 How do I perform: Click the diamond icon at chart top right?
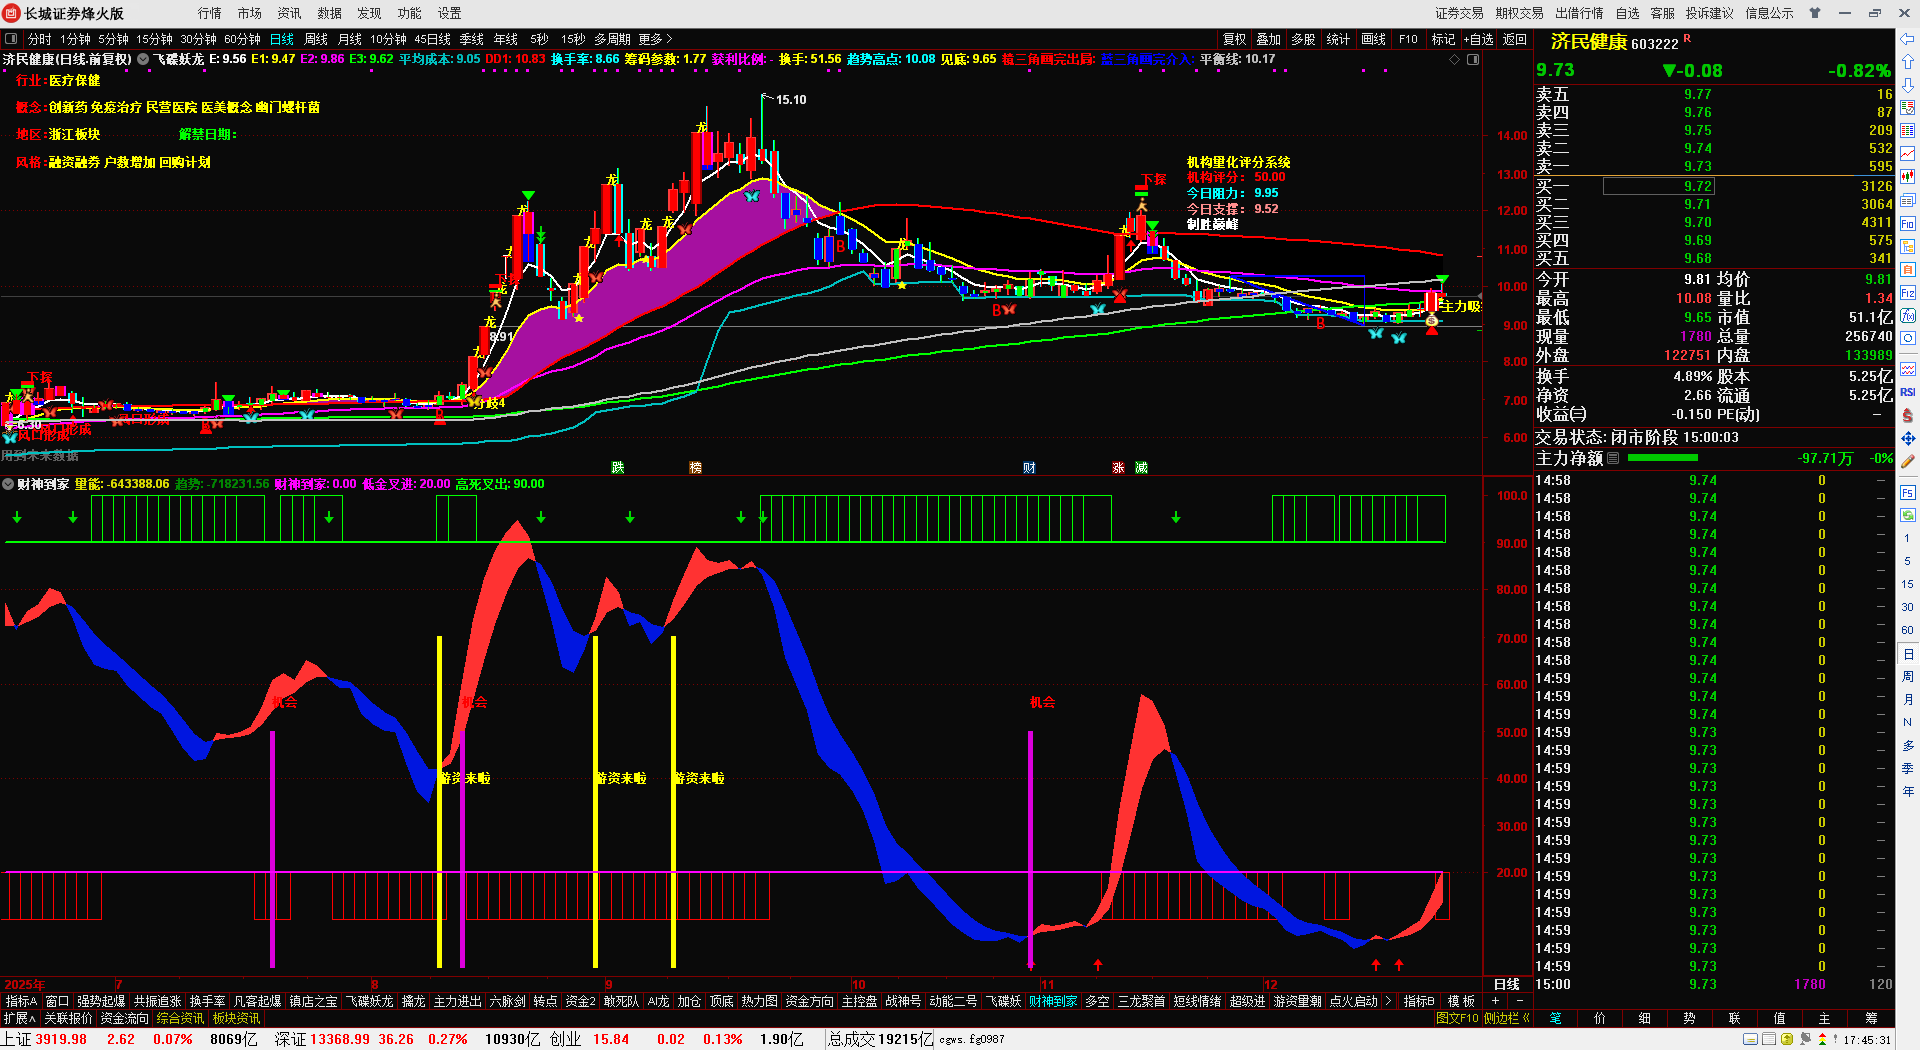1455,60
